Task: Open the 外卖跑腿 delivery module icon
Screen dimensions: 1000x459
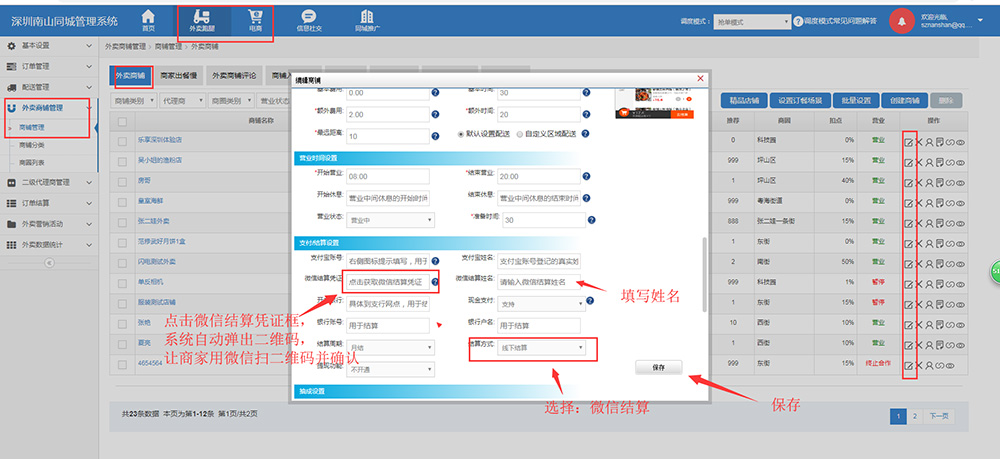Action: (x=202, y=20)
